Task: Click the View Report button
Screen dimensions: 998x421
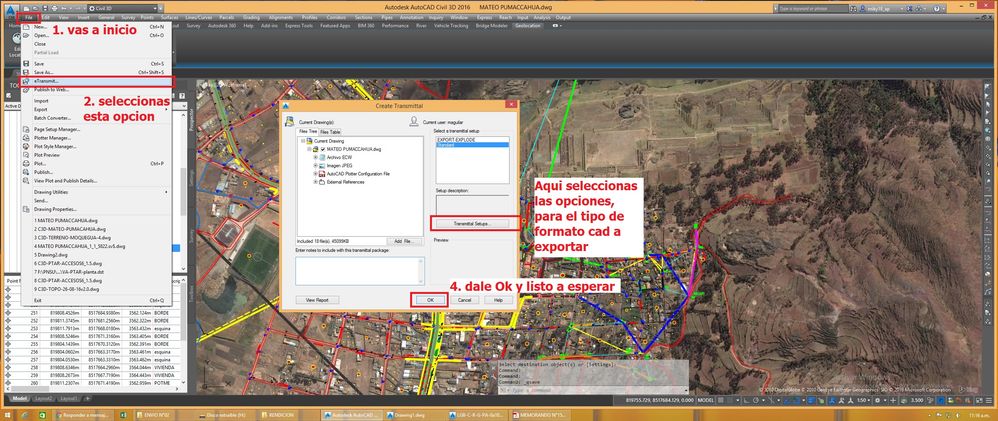Action: click(317, 299)
